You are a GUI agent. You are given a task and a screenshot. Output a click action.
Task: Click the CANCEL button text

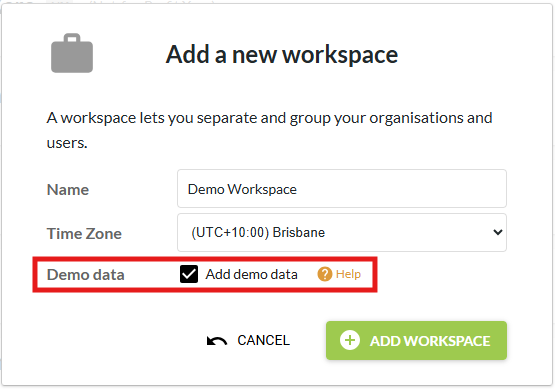pos(263,341)
